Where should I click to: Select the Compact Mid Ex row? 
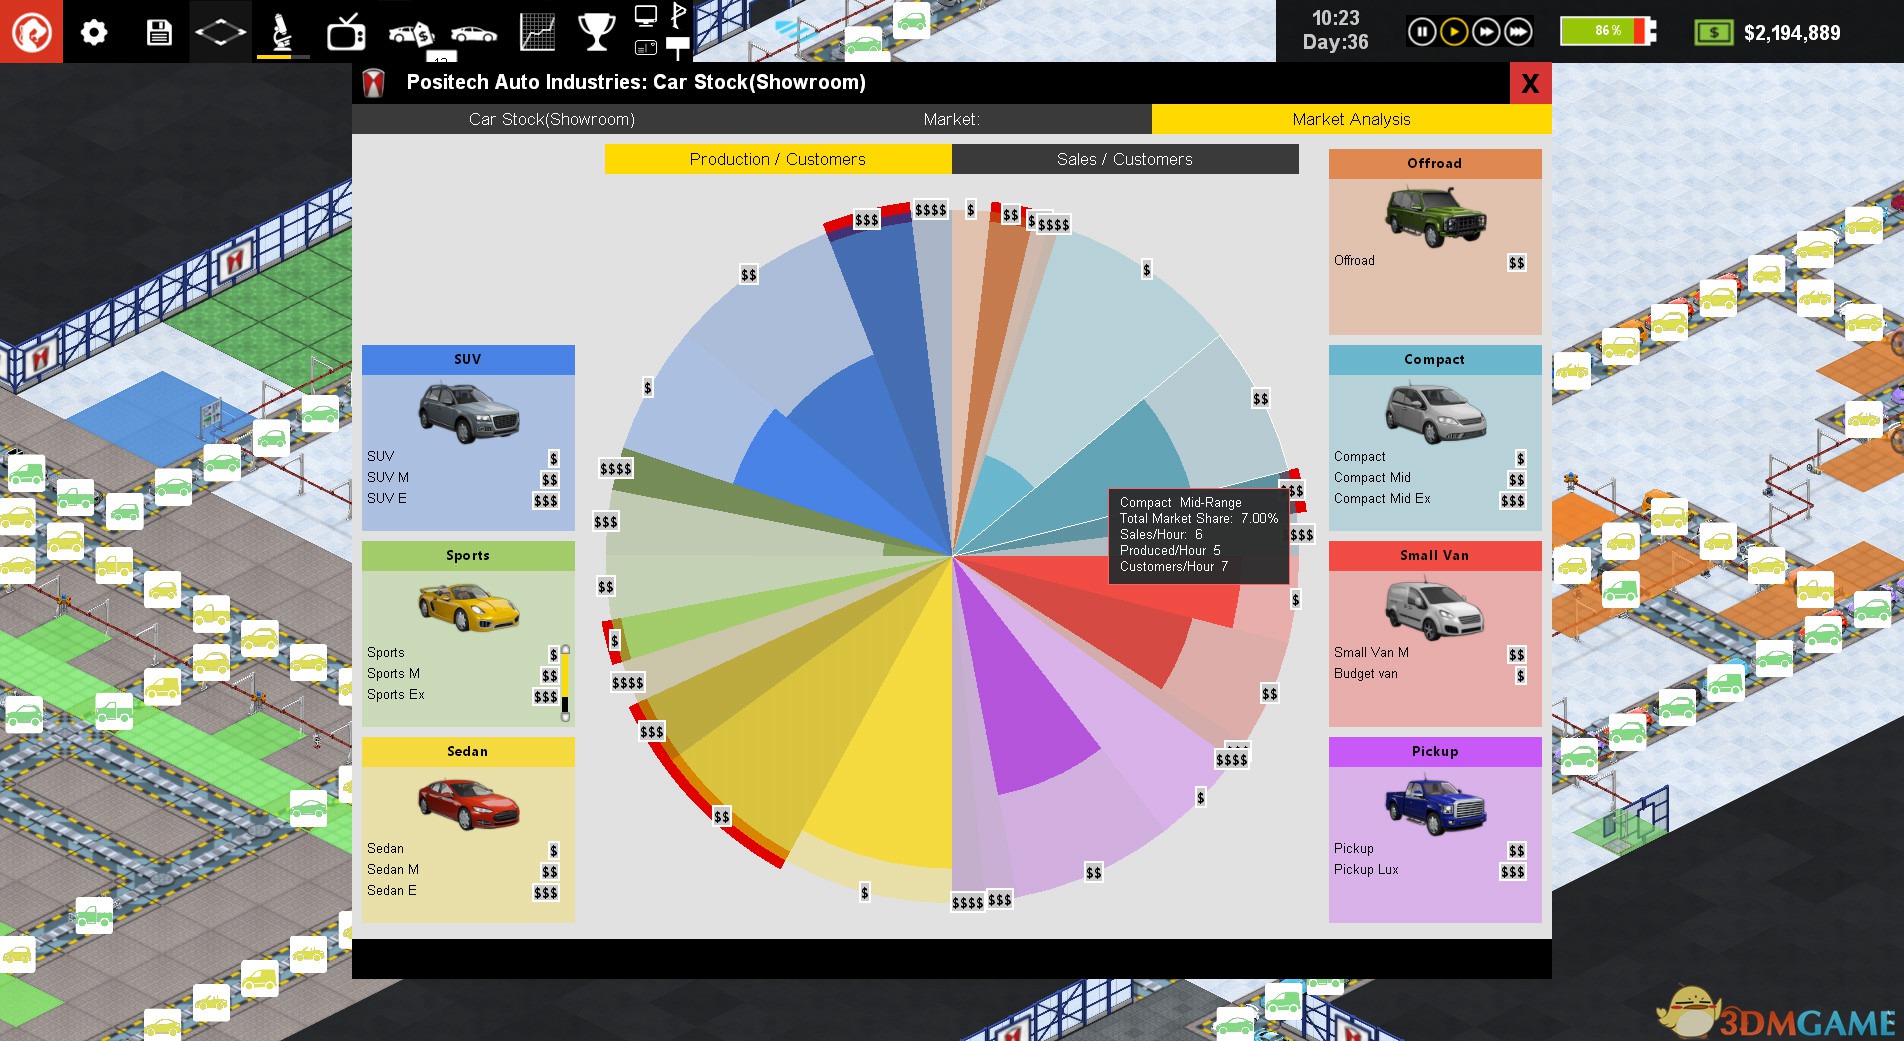click(1430, 499)
